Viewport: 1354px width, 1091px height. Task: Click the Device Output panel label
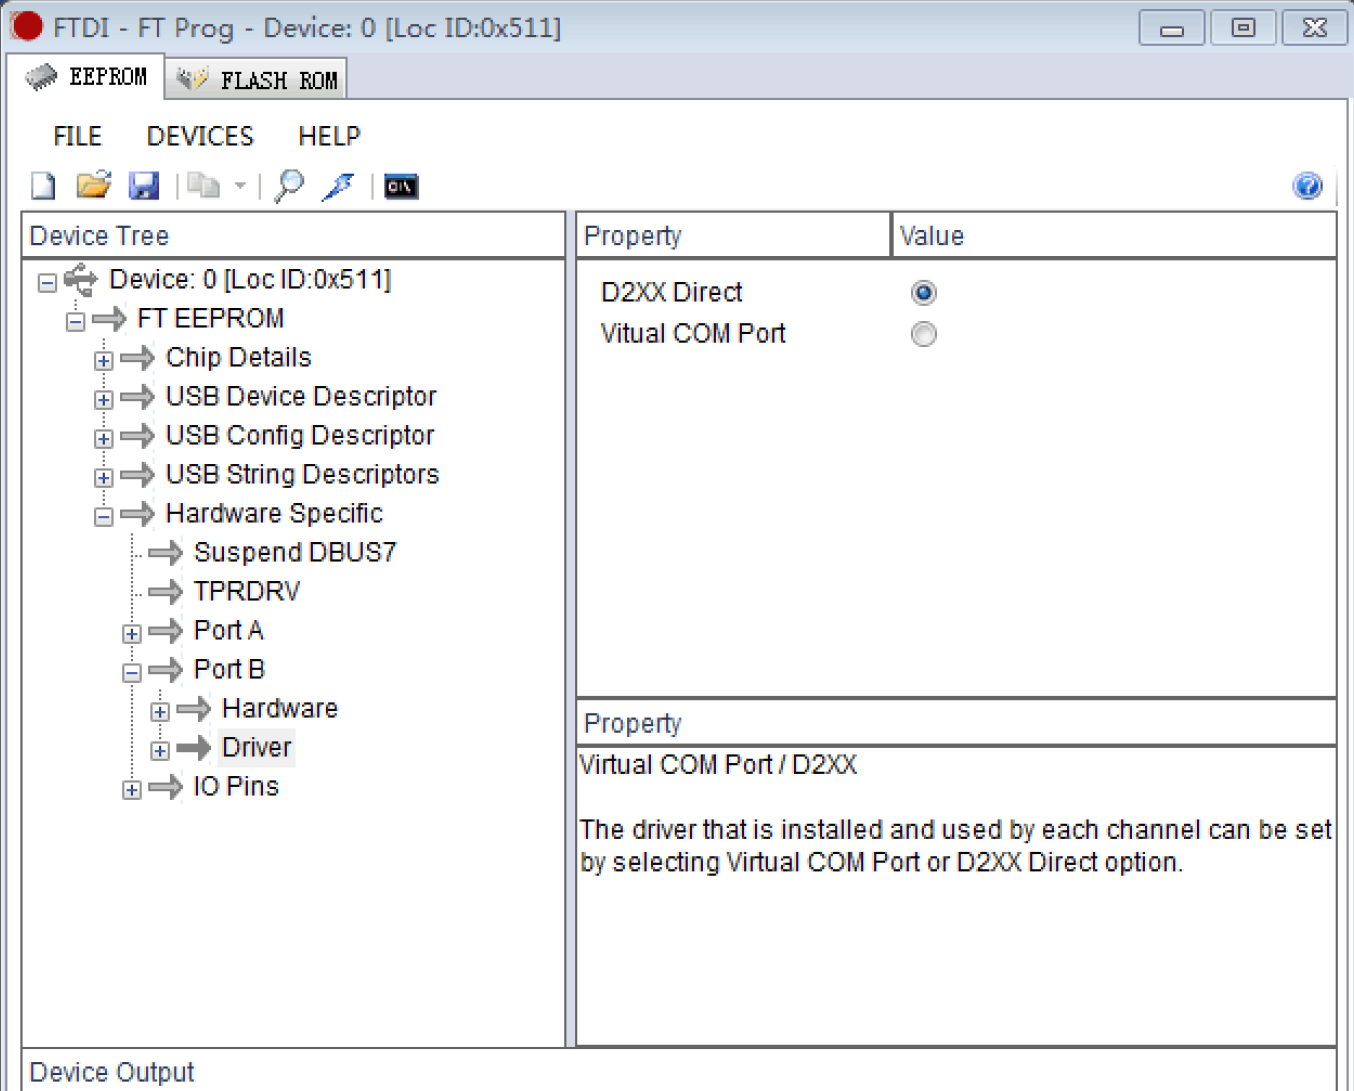(x=112, y=1072)
